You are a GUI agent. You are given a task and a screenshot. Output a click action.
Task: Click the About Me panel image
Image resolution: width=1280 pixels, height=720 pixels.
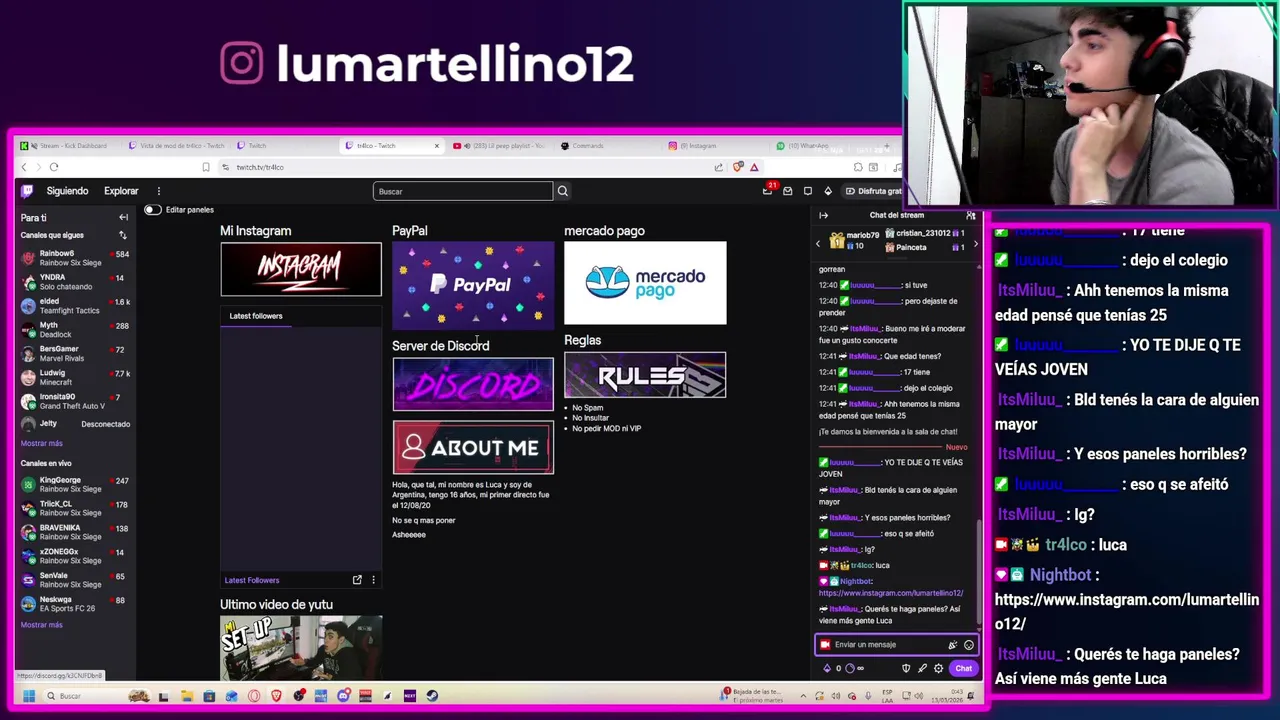tap(473, 448)
